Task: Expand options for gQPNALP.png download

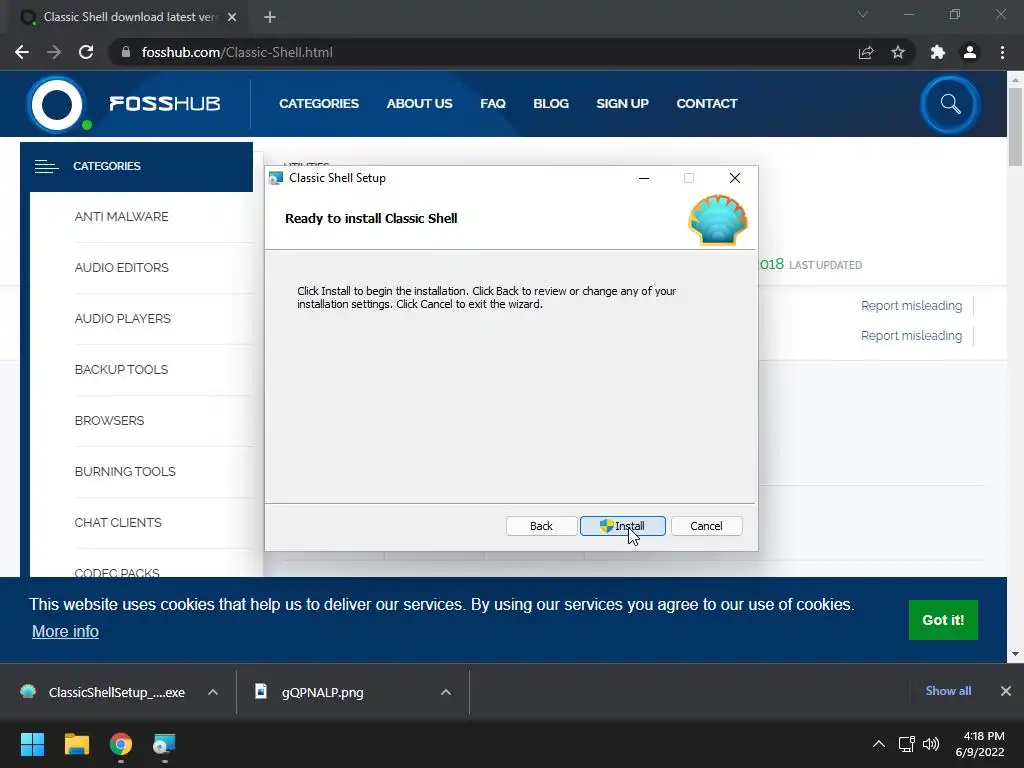Action: pos(446,692)
